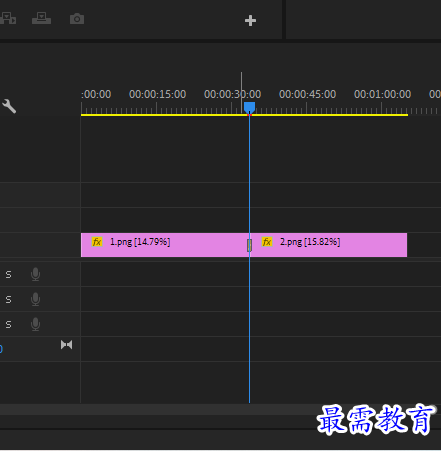Enable voice-over record on first audio track
This screenshot has width=441, height=451.
[35, 274]
